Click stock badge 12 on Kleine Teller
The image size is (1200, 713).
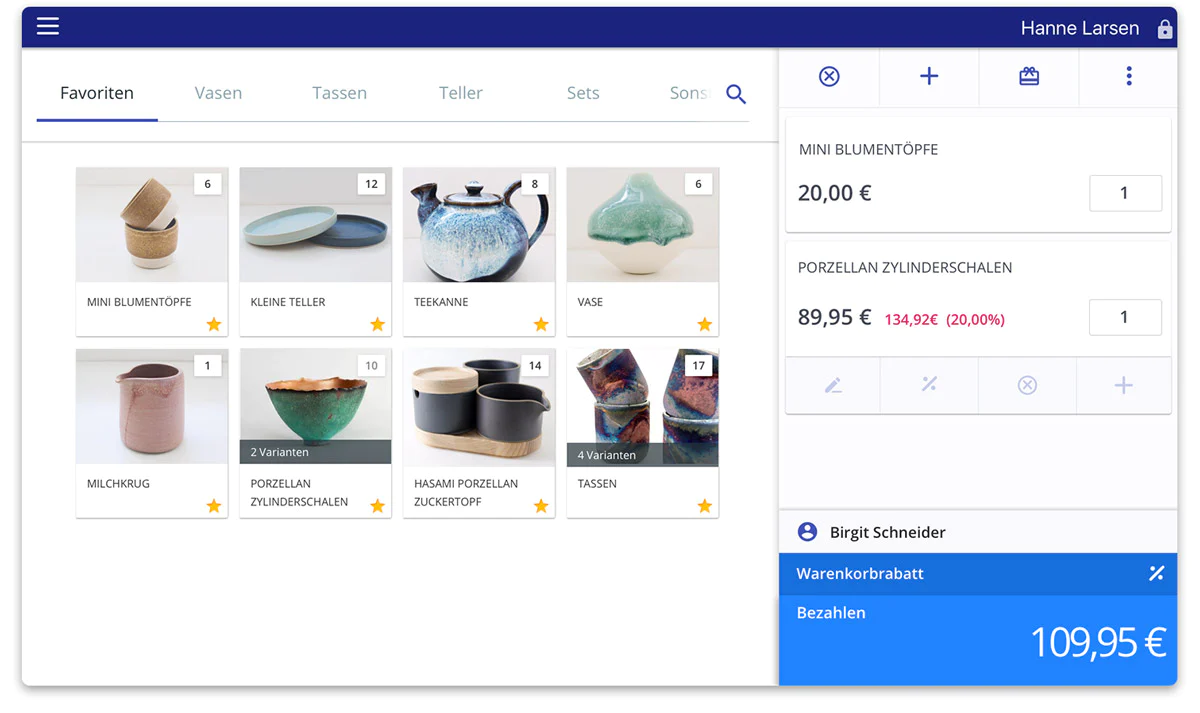pyautogui.click(x=371, y=184)
